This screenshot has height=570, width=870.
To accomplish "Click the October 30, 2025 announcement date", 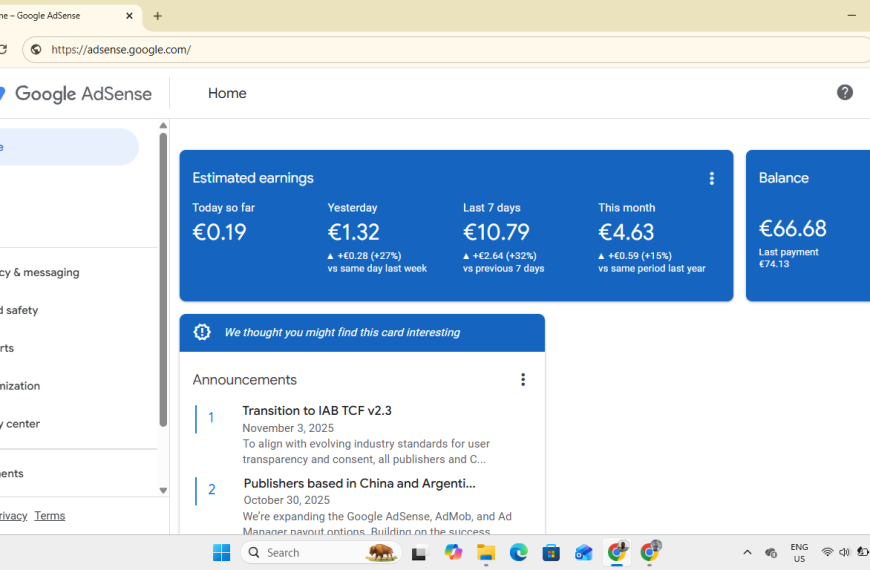I will [x=286, y=500].
